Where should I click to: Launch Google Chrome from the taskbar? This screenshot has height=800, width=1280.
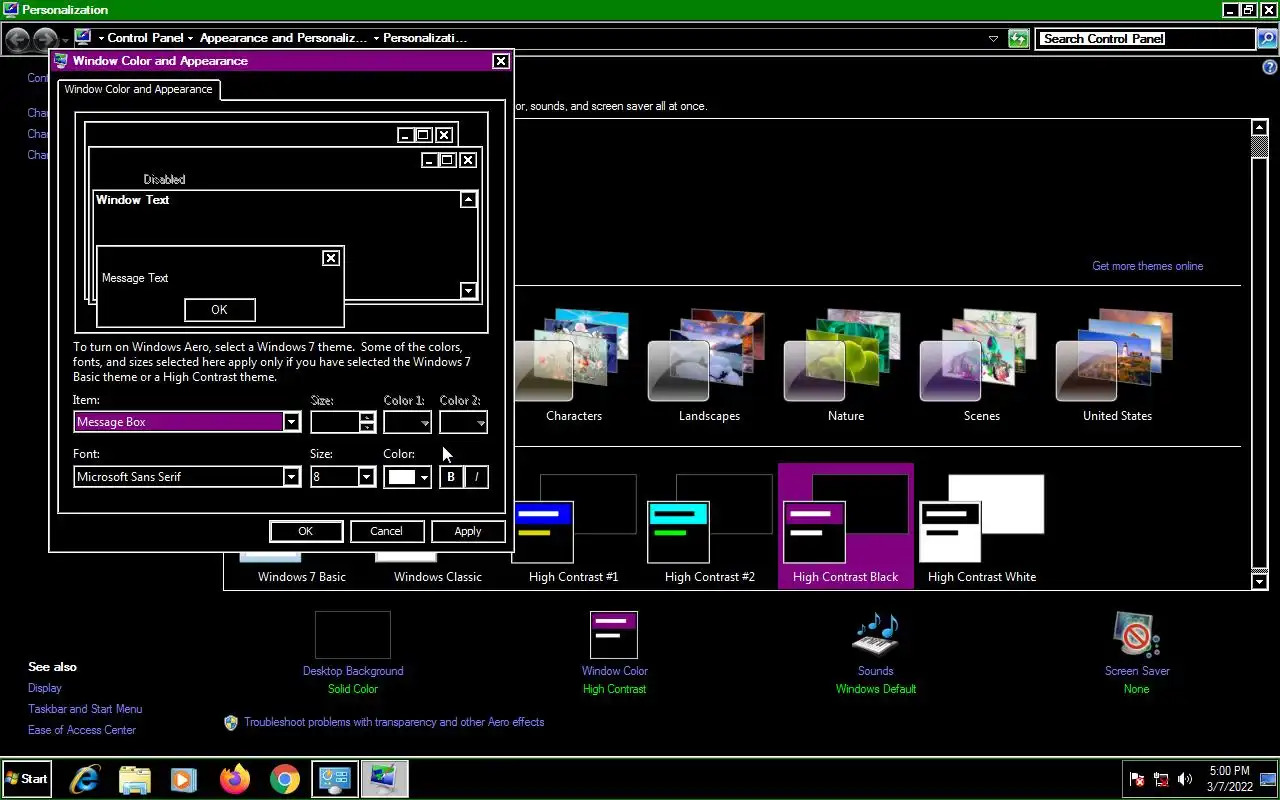pos(285,779)
